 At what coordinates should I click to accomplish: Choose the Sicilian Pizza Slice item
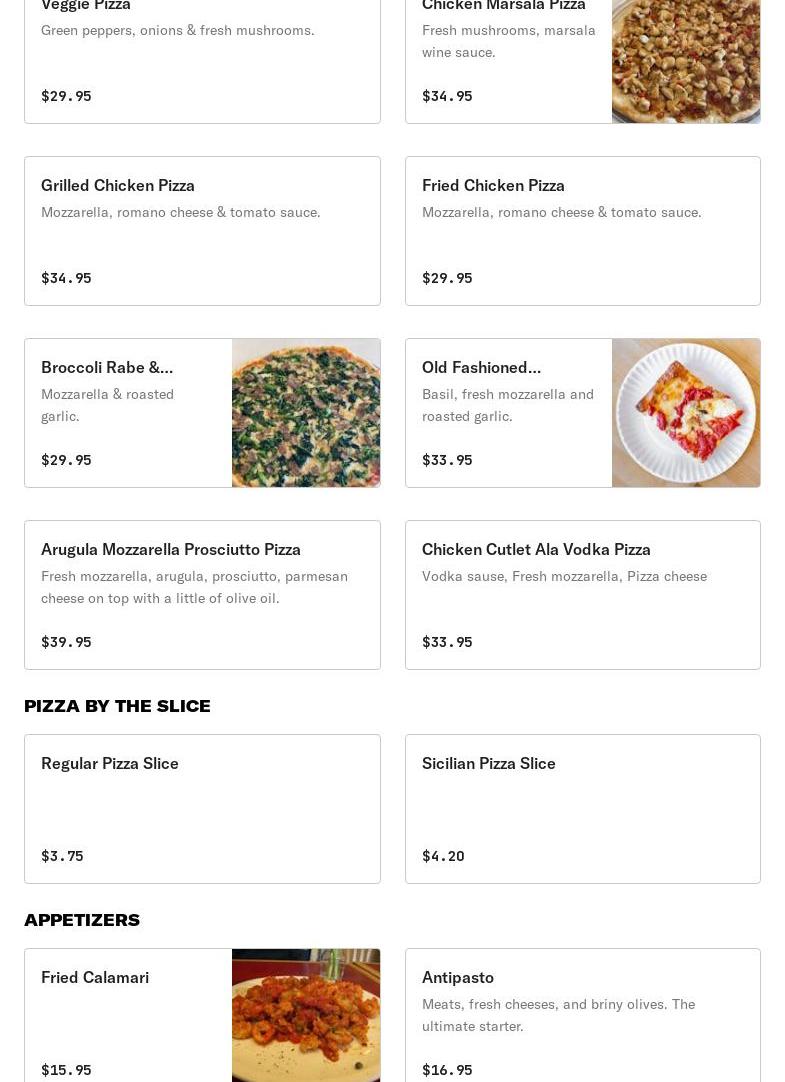(583, 809)
